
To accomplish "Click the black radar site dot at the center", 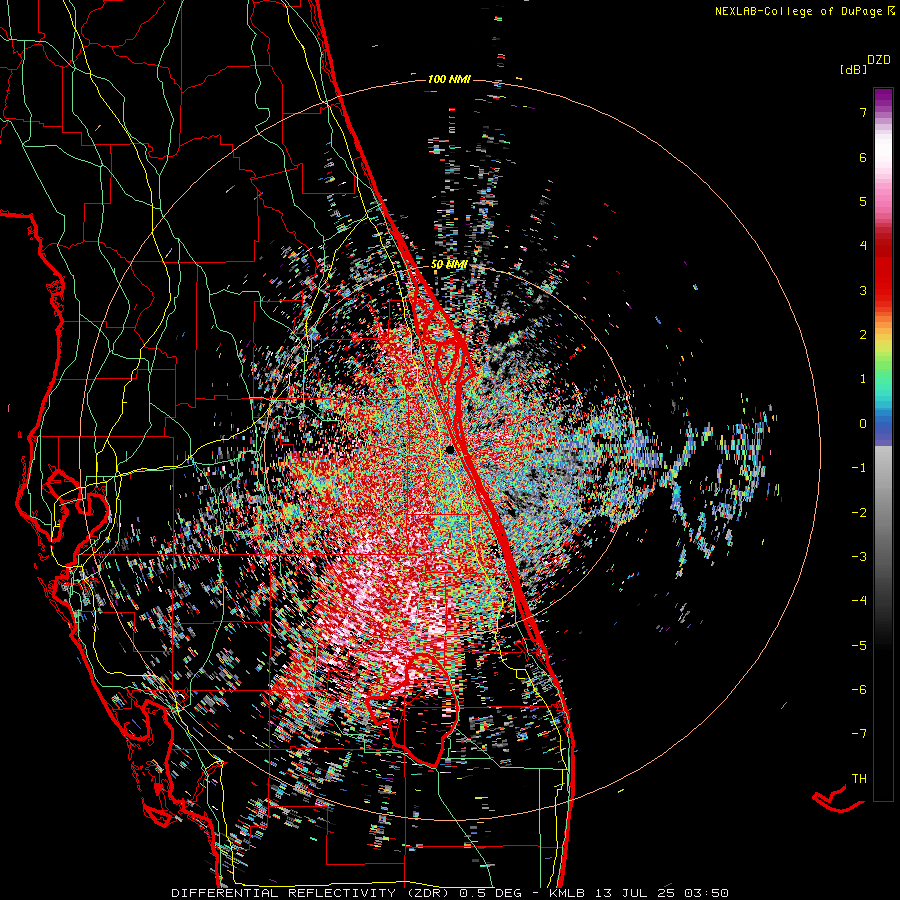I will tap(451, 450).
